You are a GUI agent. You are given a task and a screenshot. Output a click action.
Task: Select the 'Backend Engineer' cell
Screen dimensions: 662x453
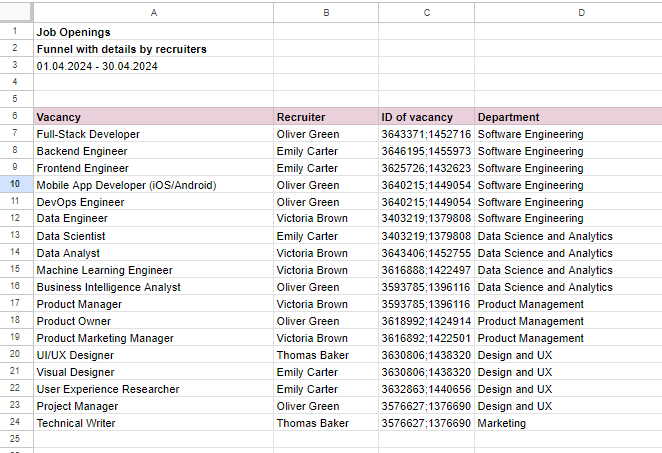154,151
